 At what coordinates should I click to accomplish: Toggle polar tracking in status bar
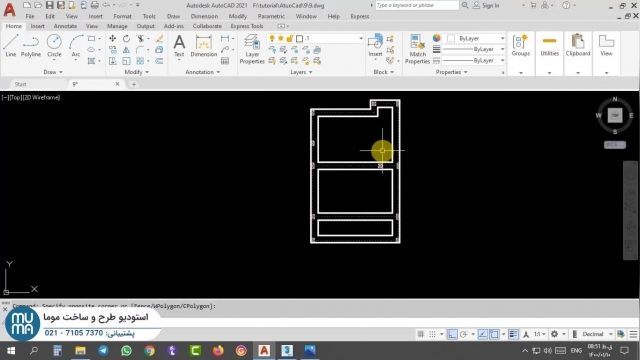(x=464, y=334)
